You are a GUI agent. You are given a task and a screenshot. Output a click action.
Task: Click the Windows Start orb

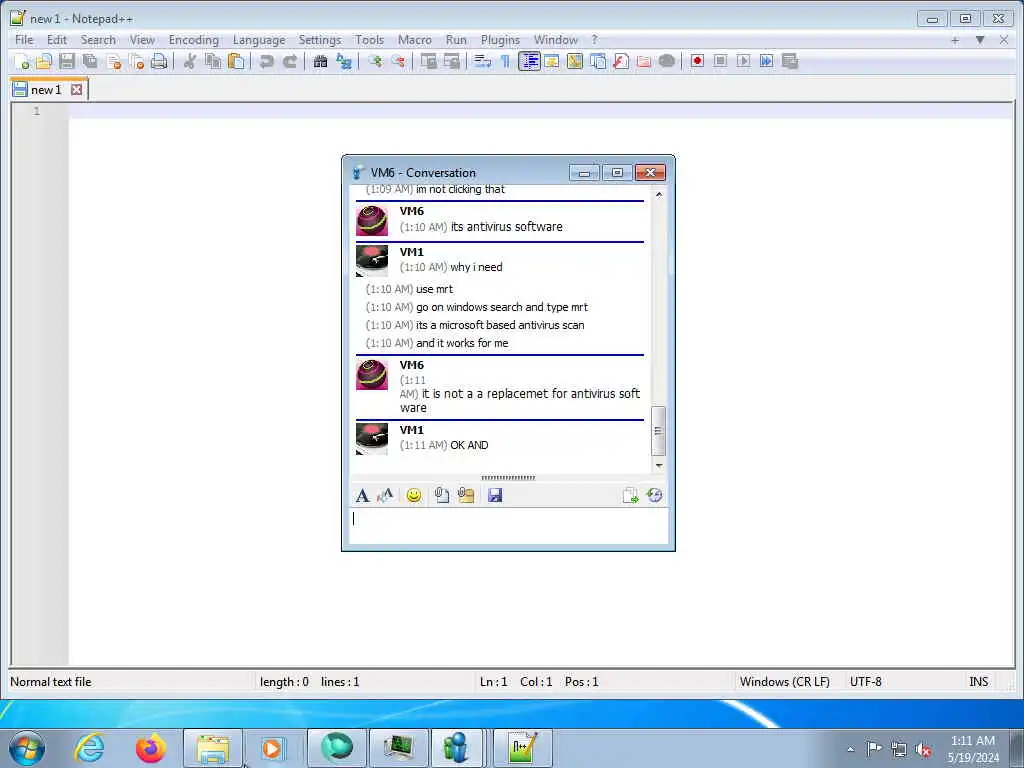click(26, 748)
